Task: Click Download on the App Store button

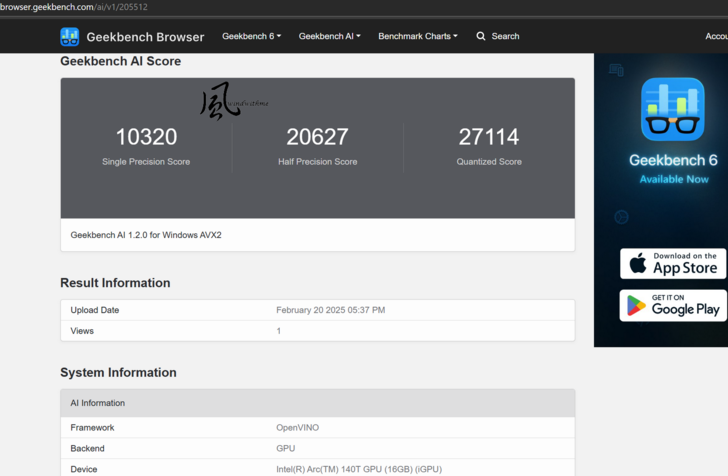Action: 673,264
